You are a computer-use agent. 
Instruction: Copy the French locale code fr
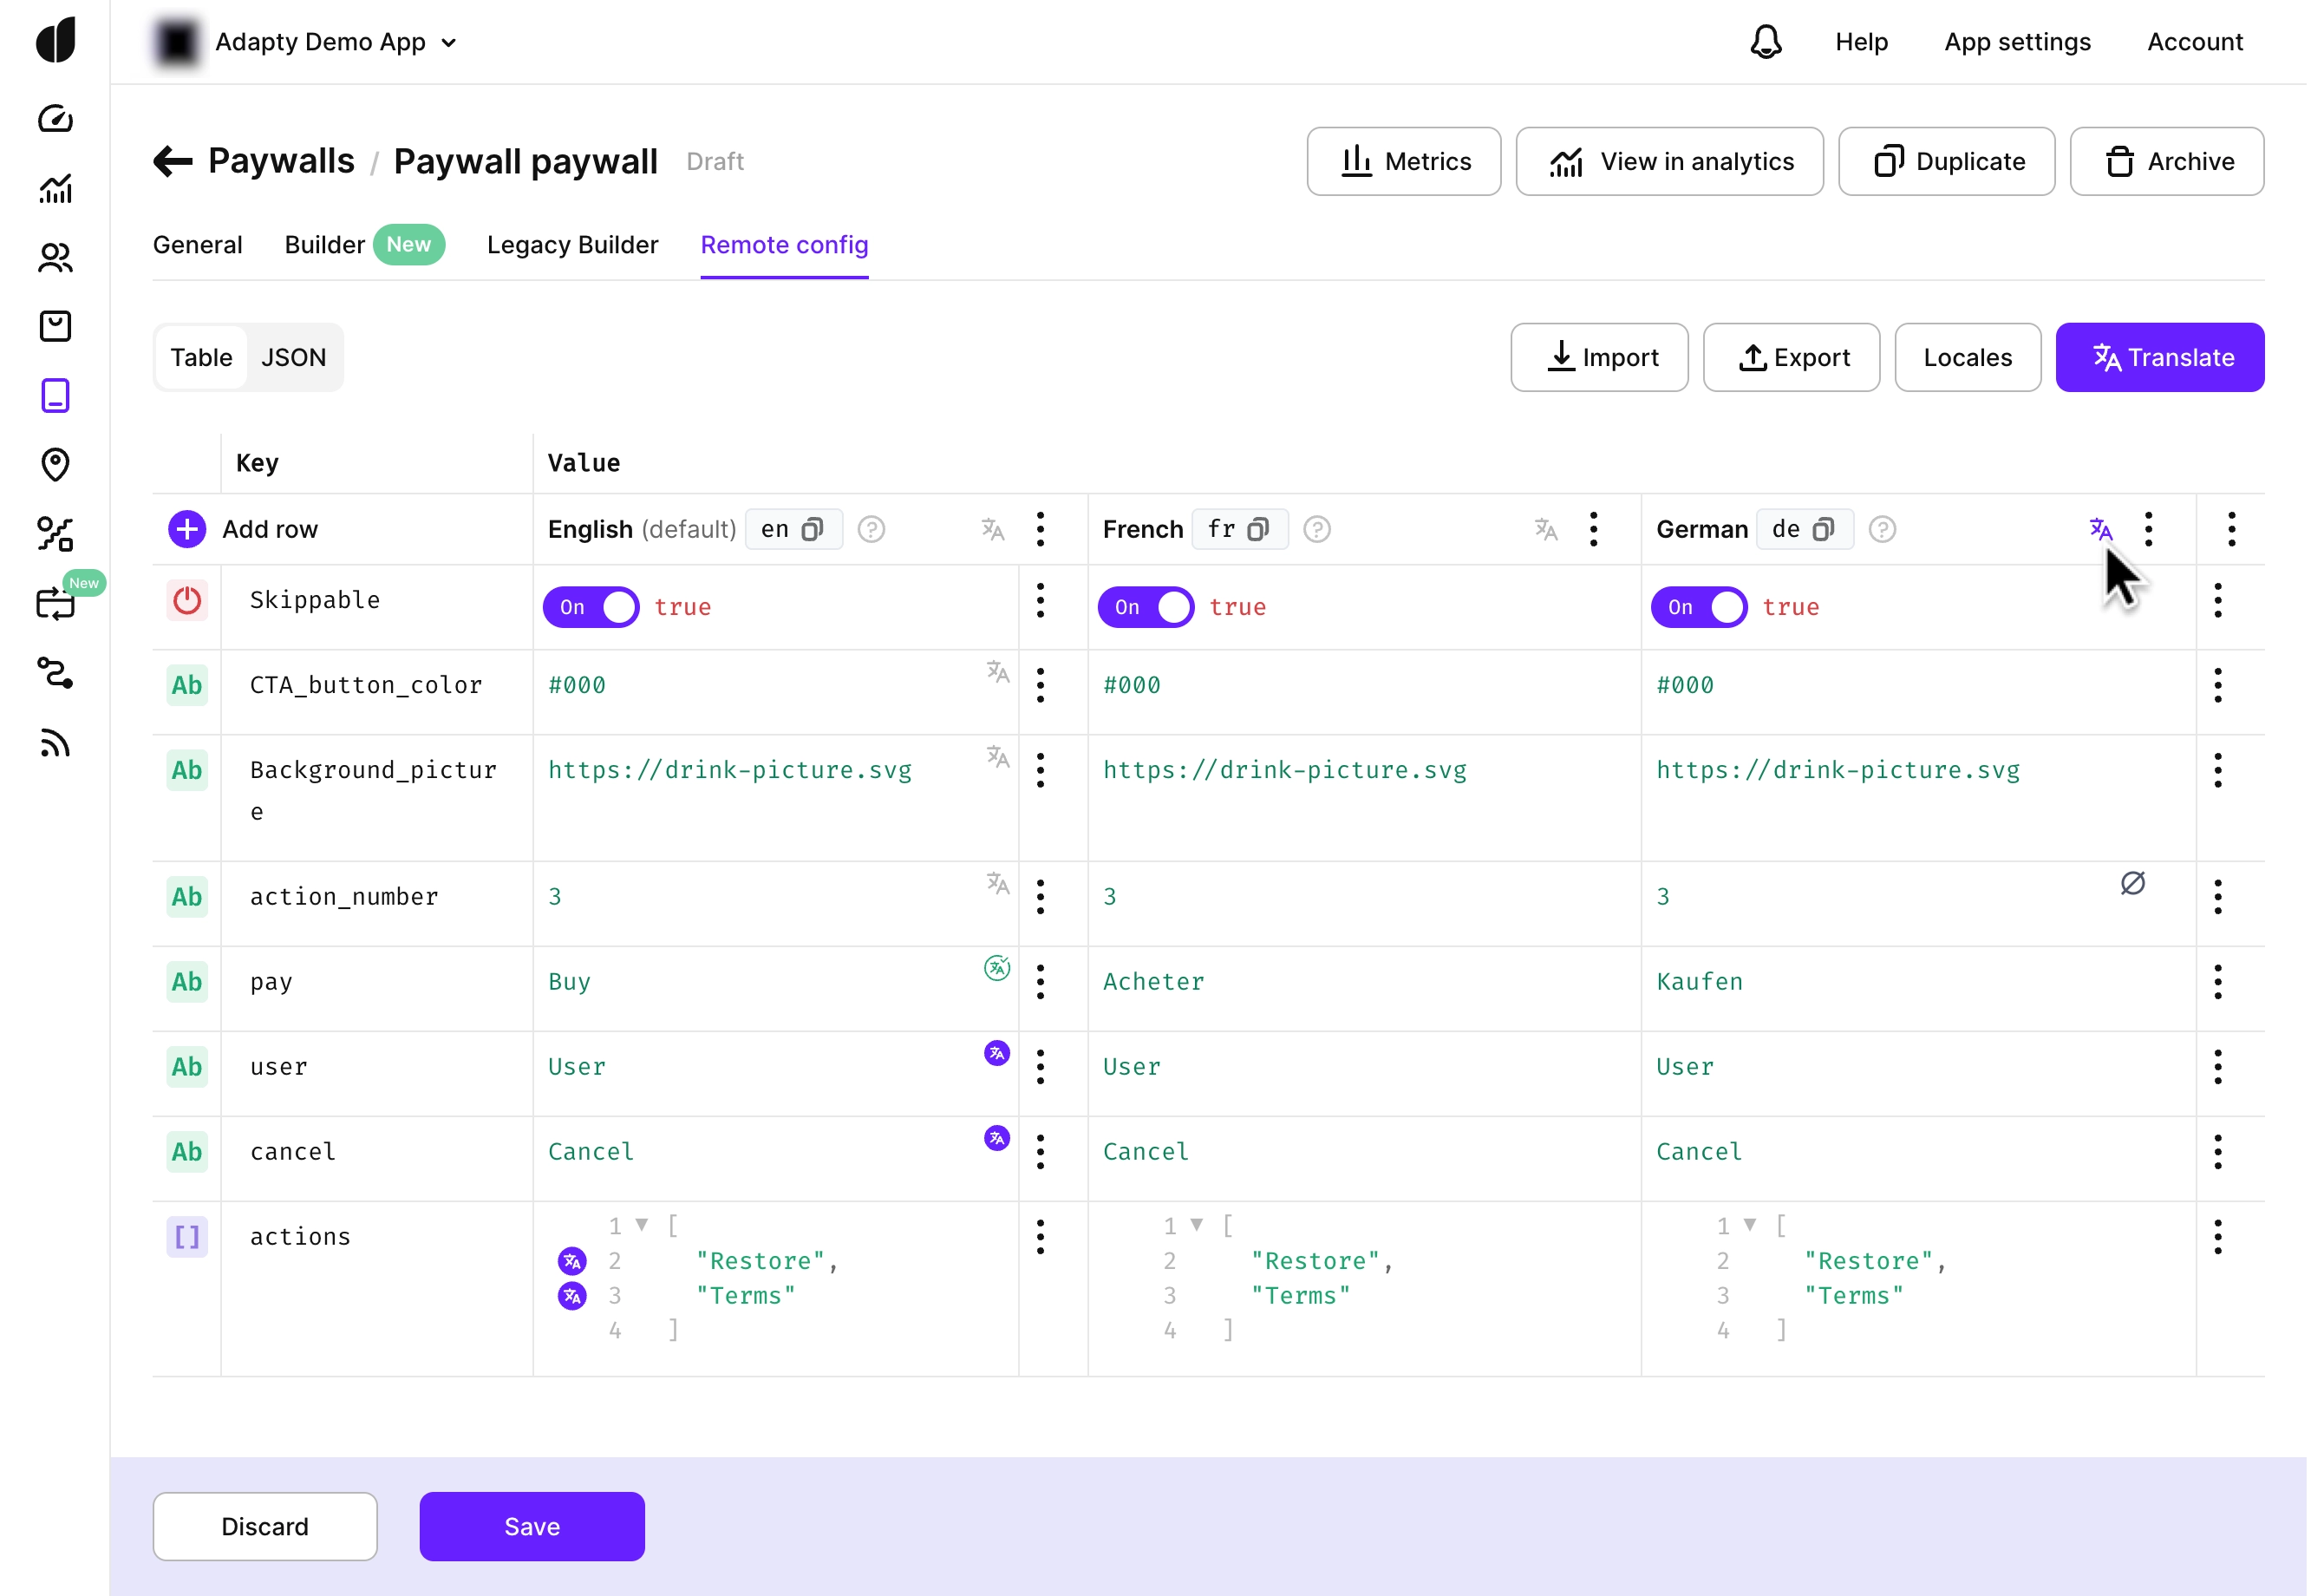[1258, 529]
